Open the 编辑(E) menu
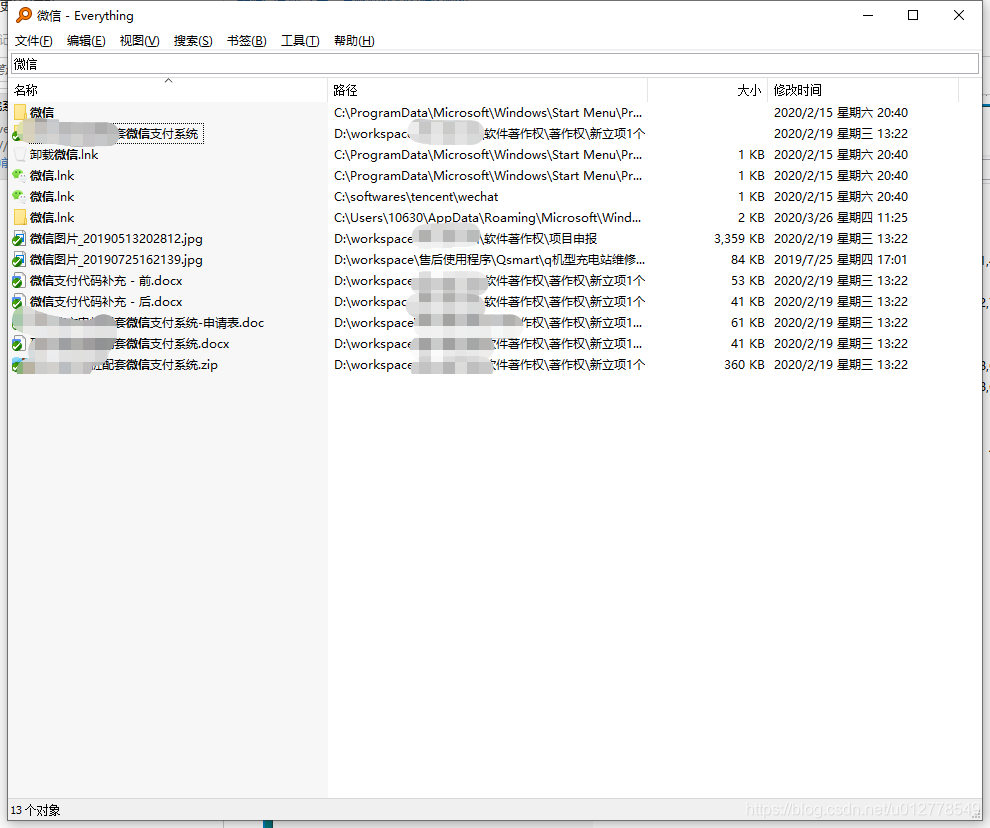The width and height of the screenshot is (990, 828). (x=86, y=41)
